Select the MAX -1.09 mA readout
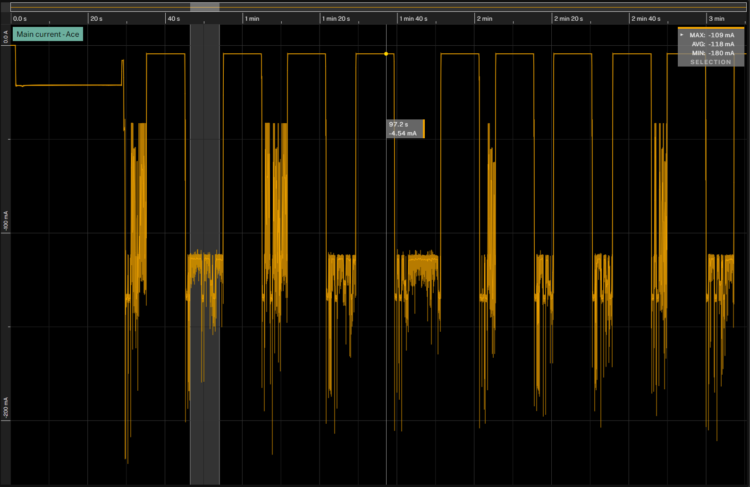750x487 pixels. tap(712, 35)
